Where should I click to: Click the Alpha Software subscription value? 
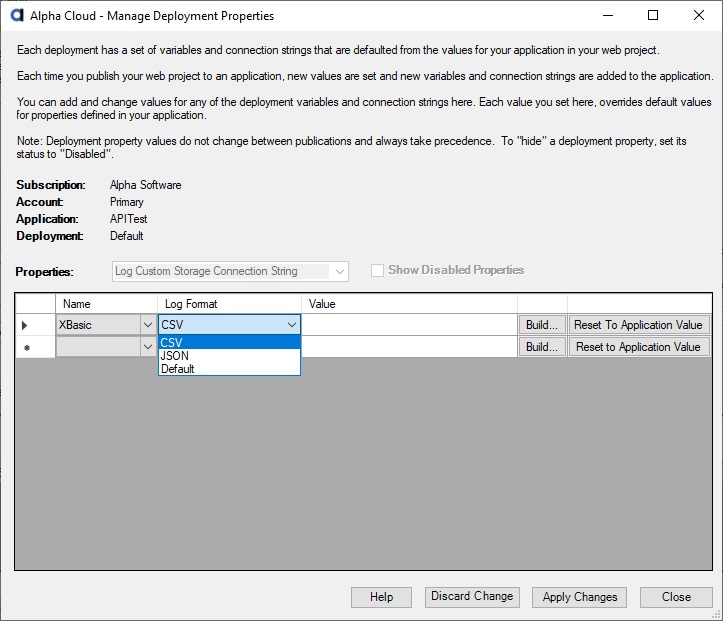click(146, 185)
